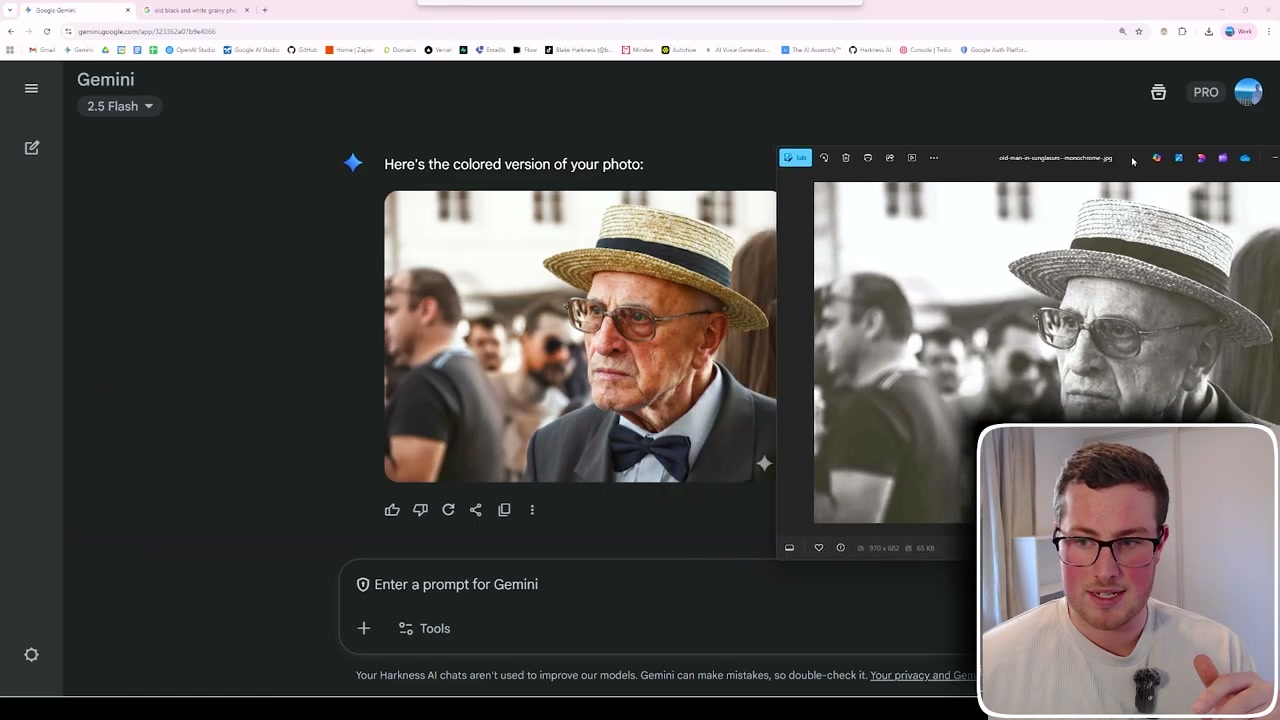
Task: Open the Console | Twilio bookmark
Action: (x=926, y=50)
